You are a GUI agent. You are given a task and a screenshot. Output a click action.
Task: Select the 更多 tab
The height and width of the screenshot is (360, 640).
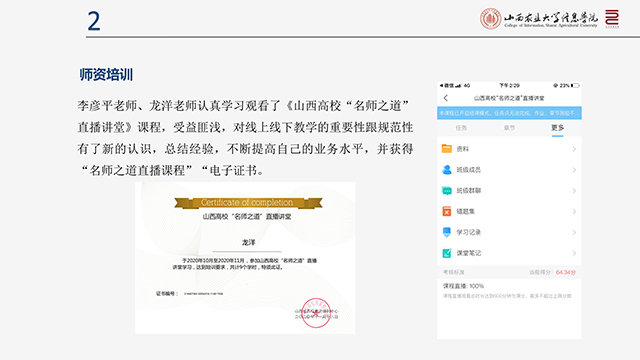click(x=557, y=128)
